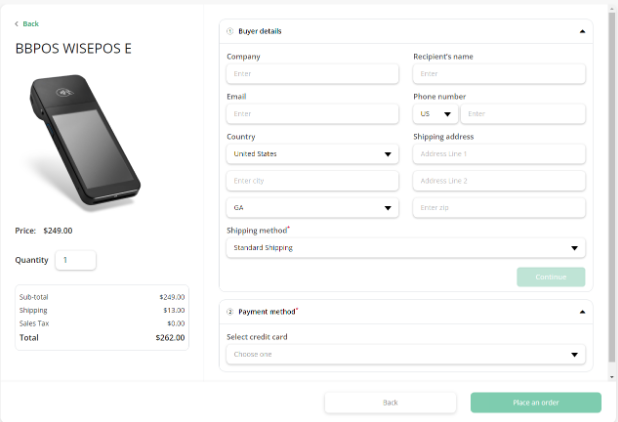Viewport: 618px width, 422px height.
Task: Click the bottom Back button
Action: click(390, 402)
